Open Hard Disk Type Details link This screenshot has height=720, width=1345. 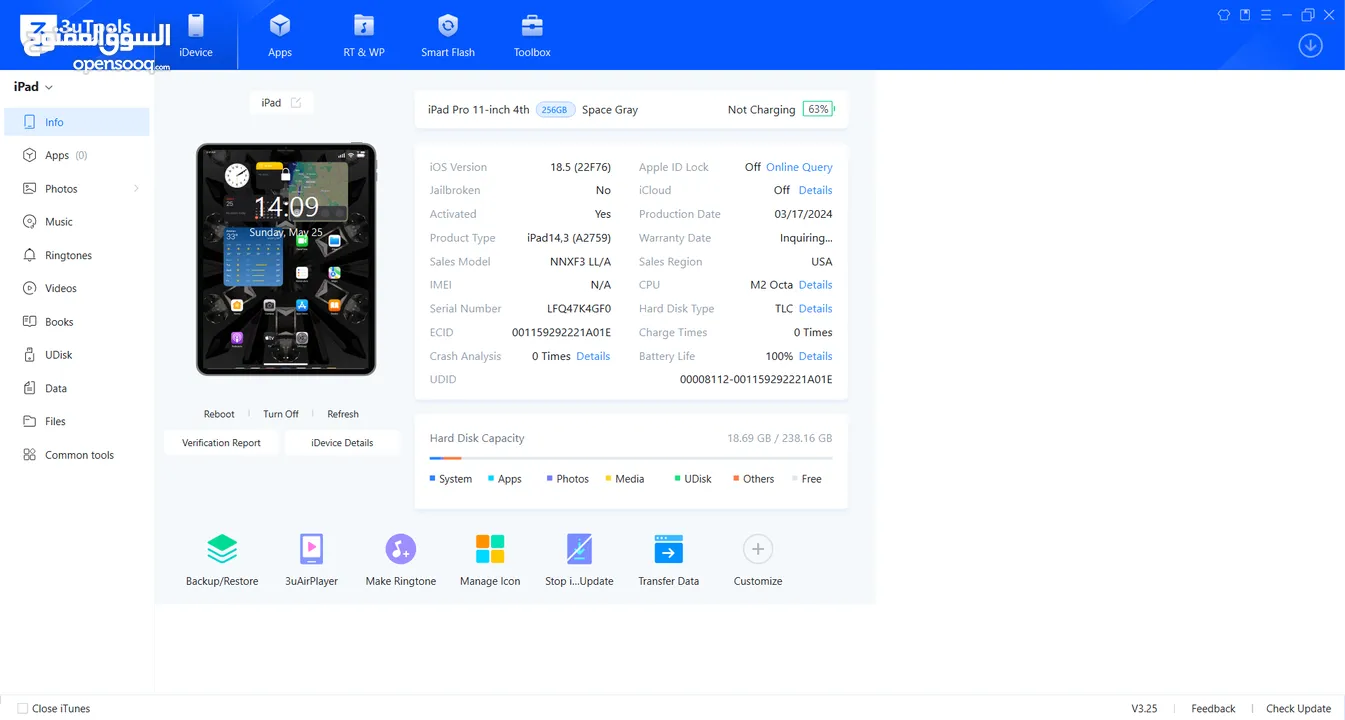click(x=815, y=309)
